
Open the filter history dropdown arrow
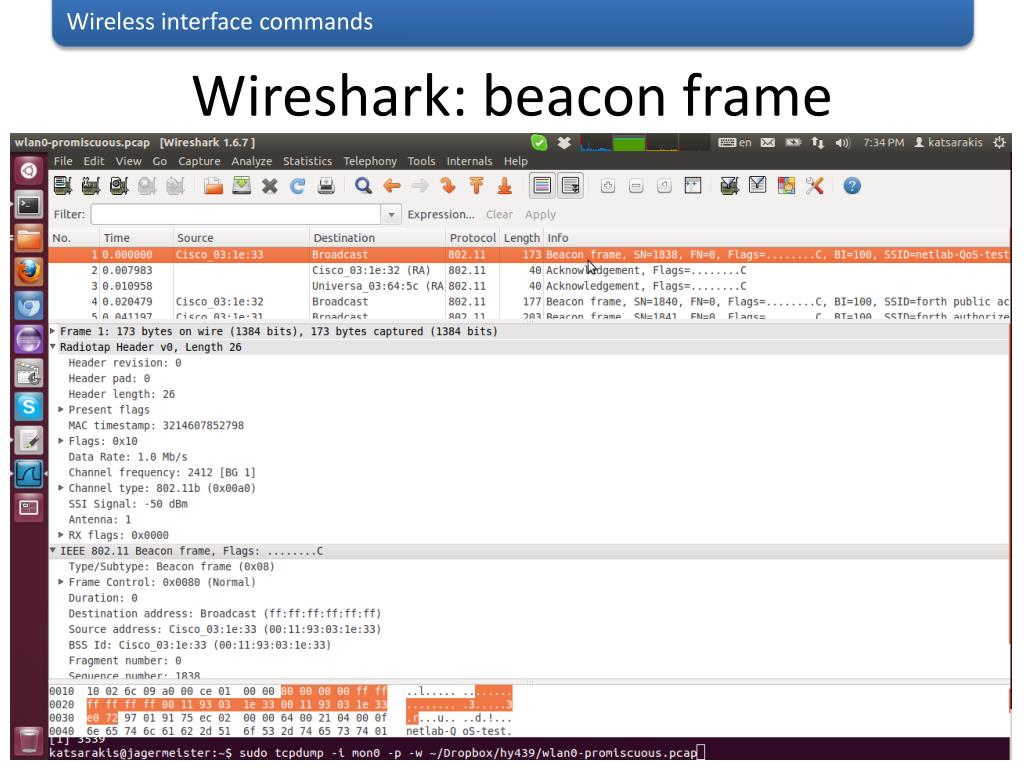coord(391,214)
